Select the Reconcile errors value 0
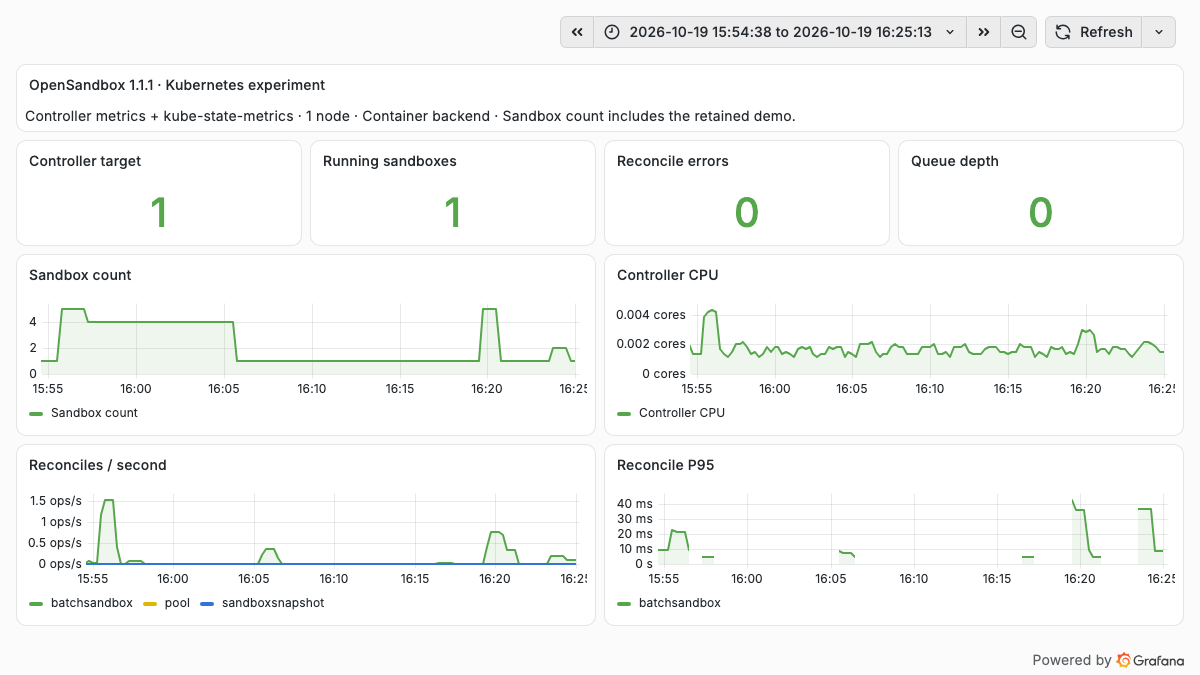Viewport: 1200px width, 675px height. (747, 213)
